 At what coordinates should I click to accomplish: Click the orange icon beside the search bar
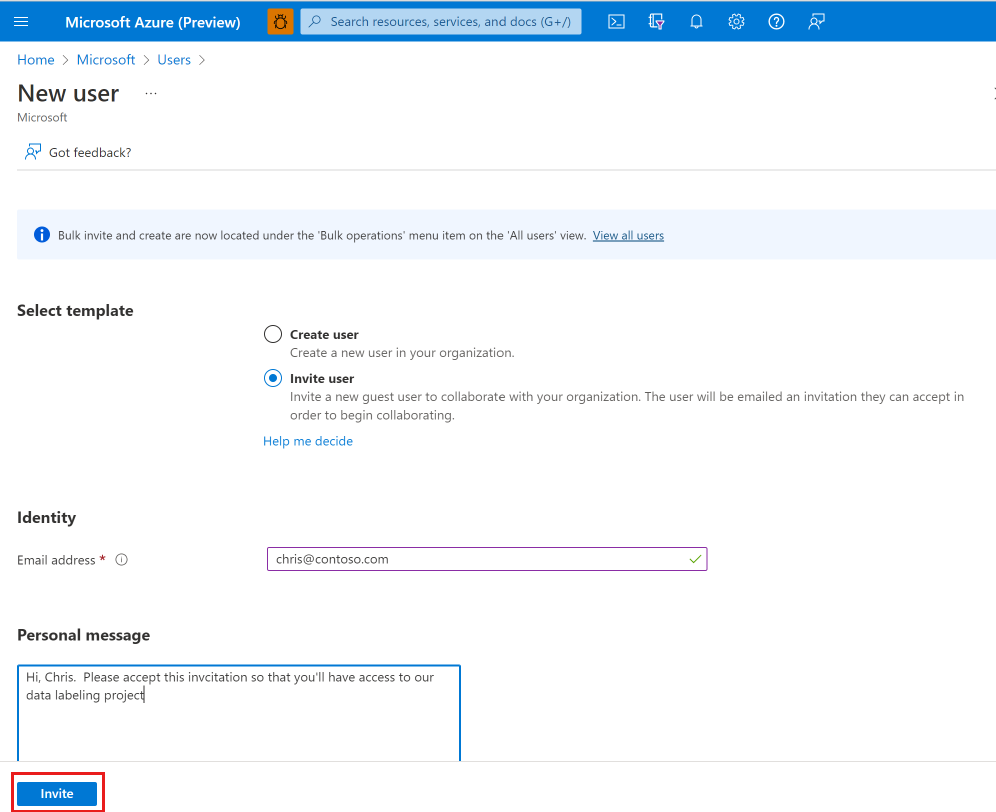tap(280, 21)
